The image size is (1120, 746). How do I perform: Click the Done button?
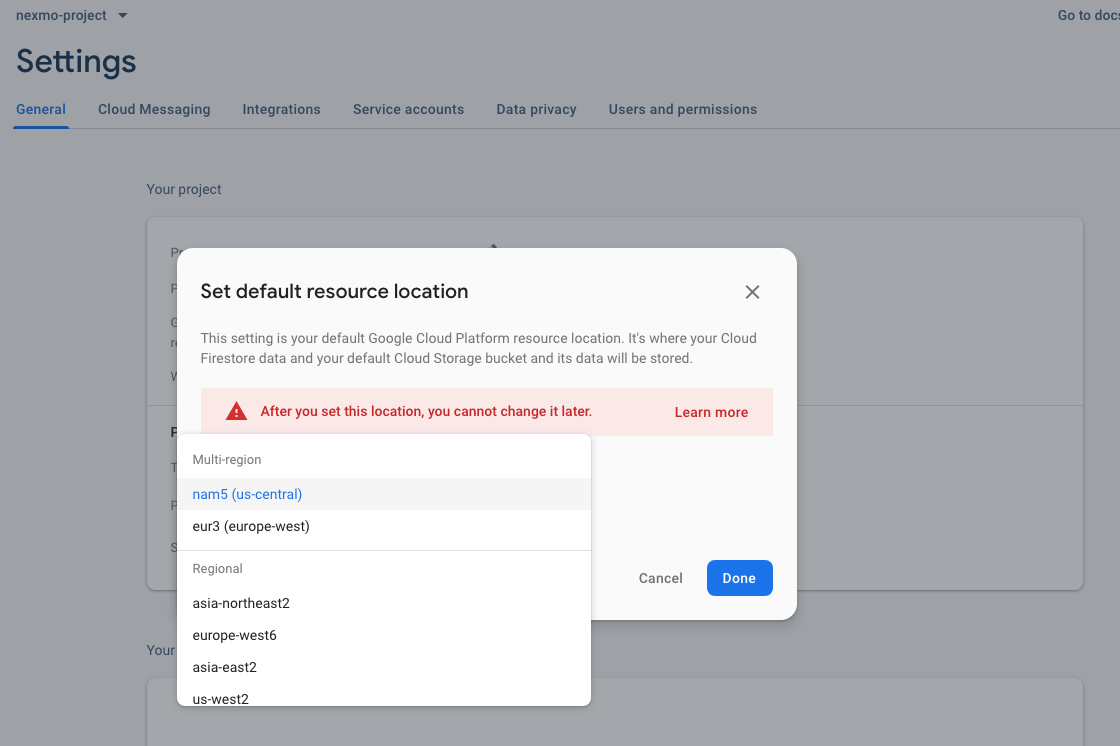click(739, 578)
